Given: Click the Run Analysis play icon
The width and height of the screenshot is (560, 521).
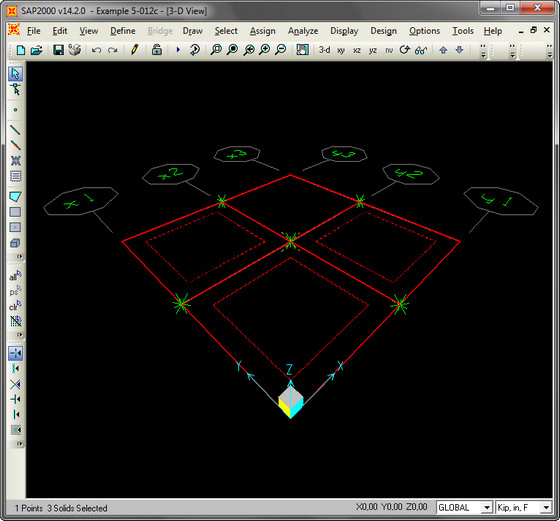Looking at the screenshot, I should (178, 50).
